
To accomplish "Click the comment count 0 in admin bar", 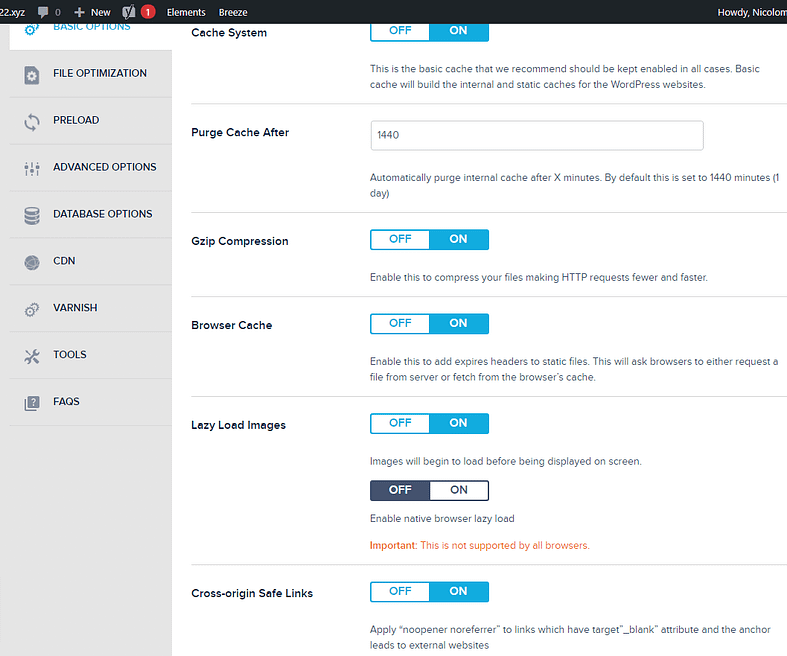I will tap(58, 12).
